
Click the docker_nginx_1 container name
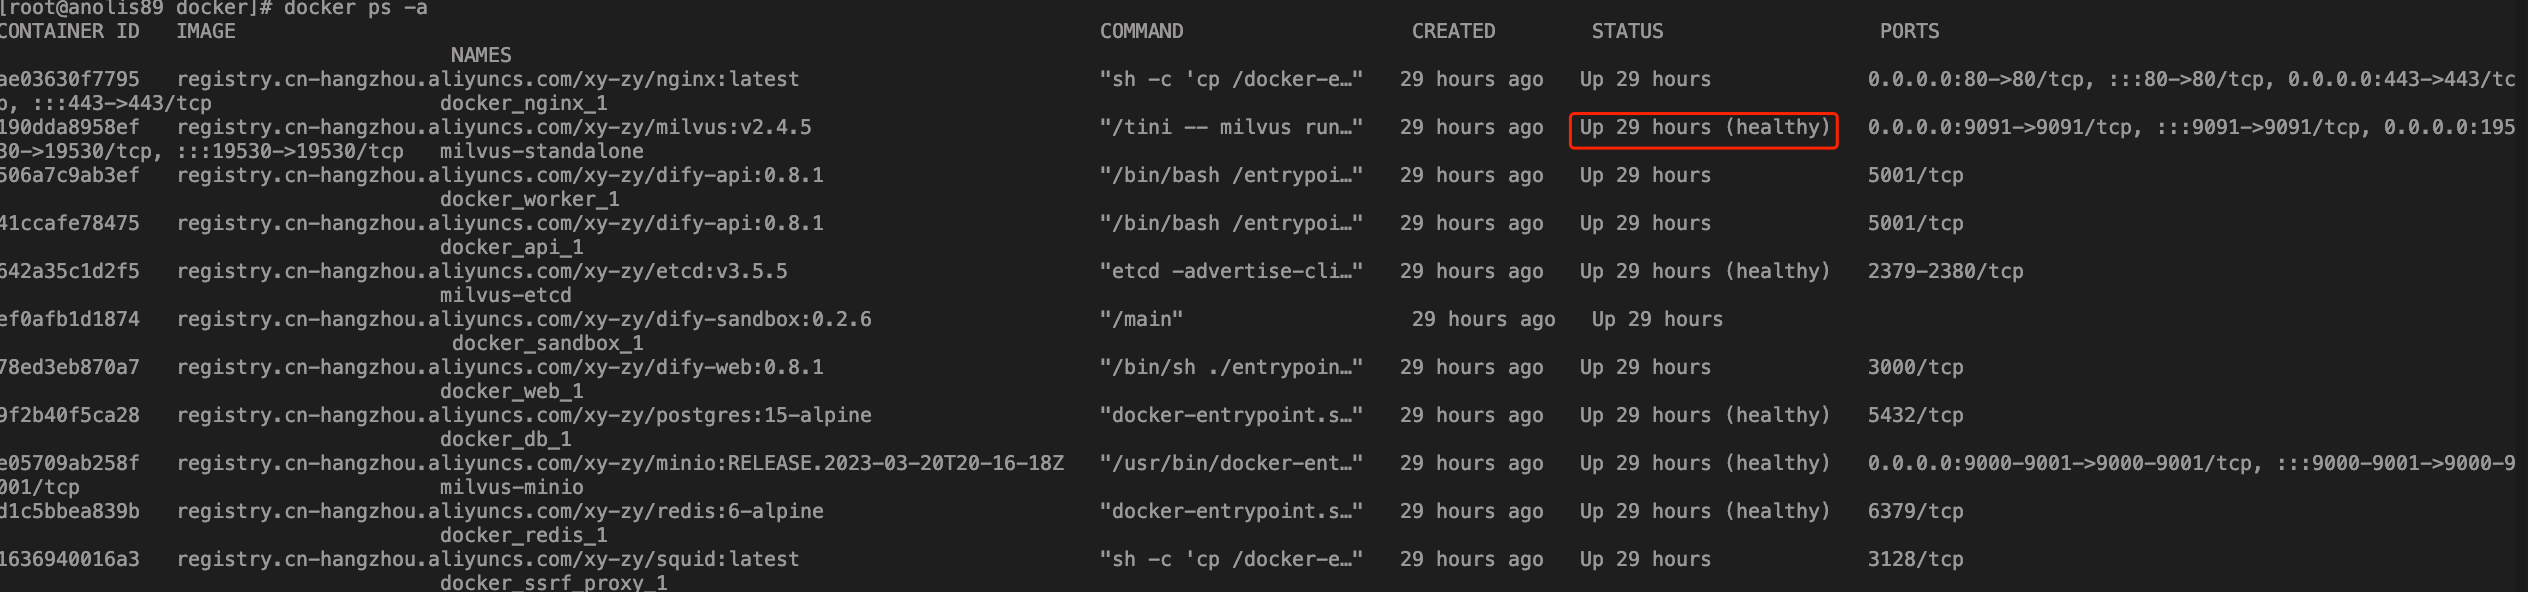pyautogui.click(x=523, y=104)
